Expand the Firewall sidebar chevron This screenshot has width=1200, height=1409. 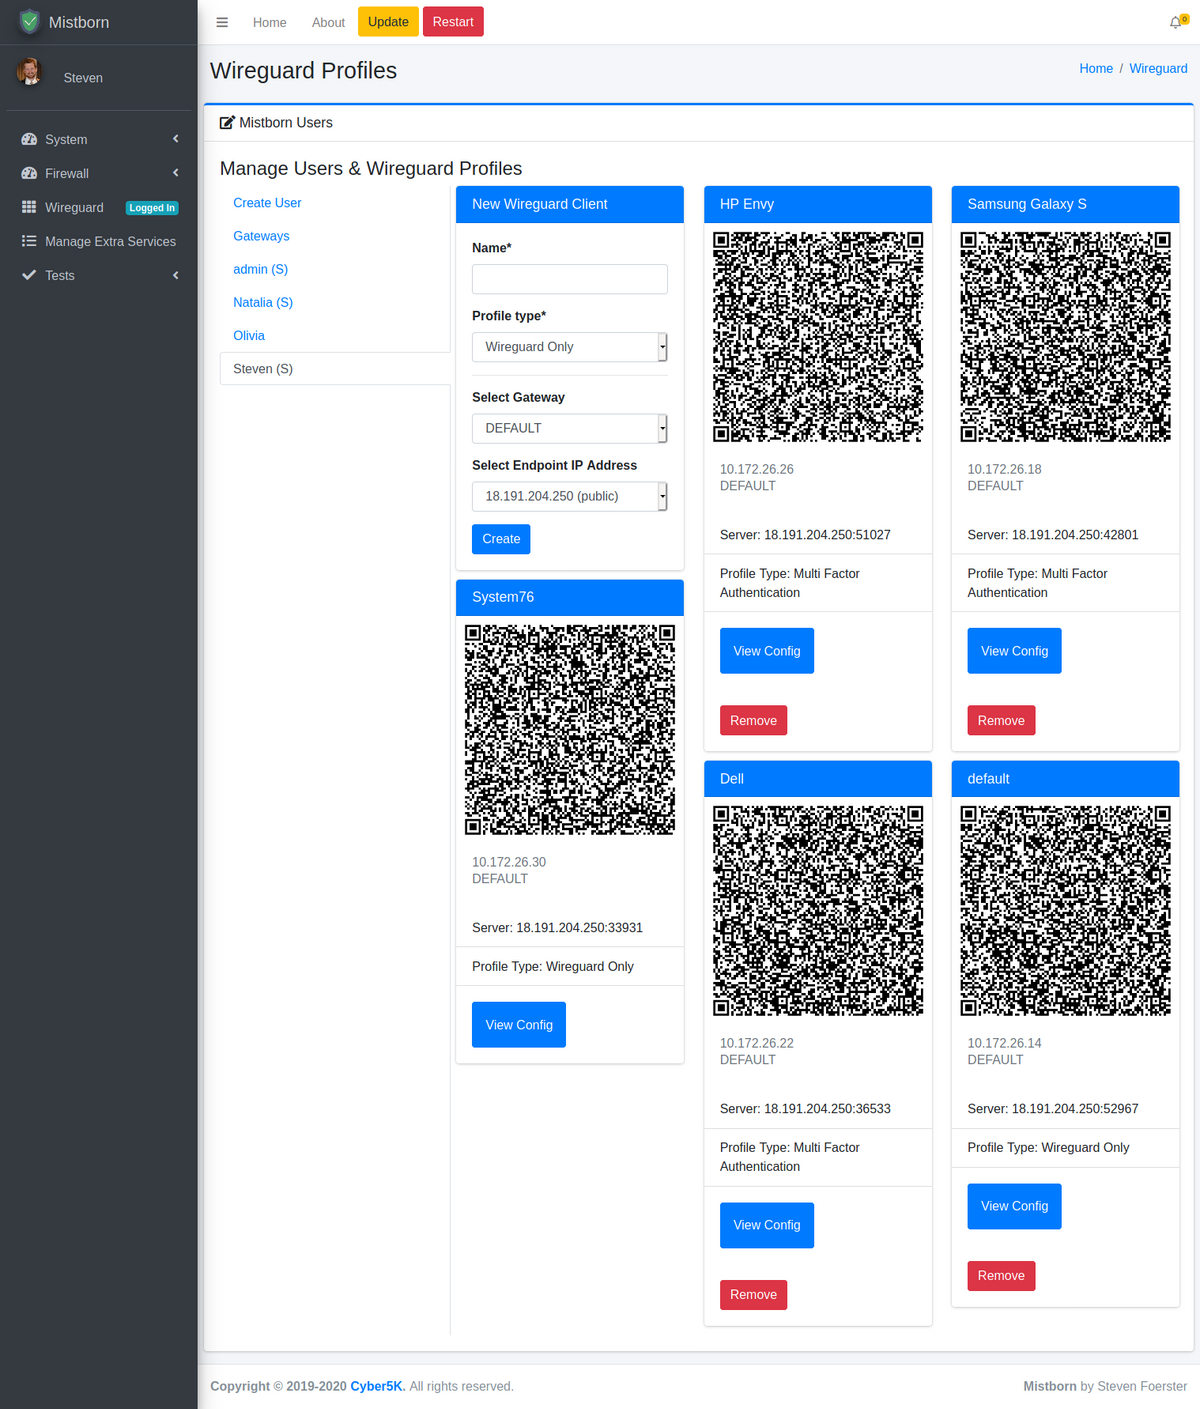[x=176, y=173]
